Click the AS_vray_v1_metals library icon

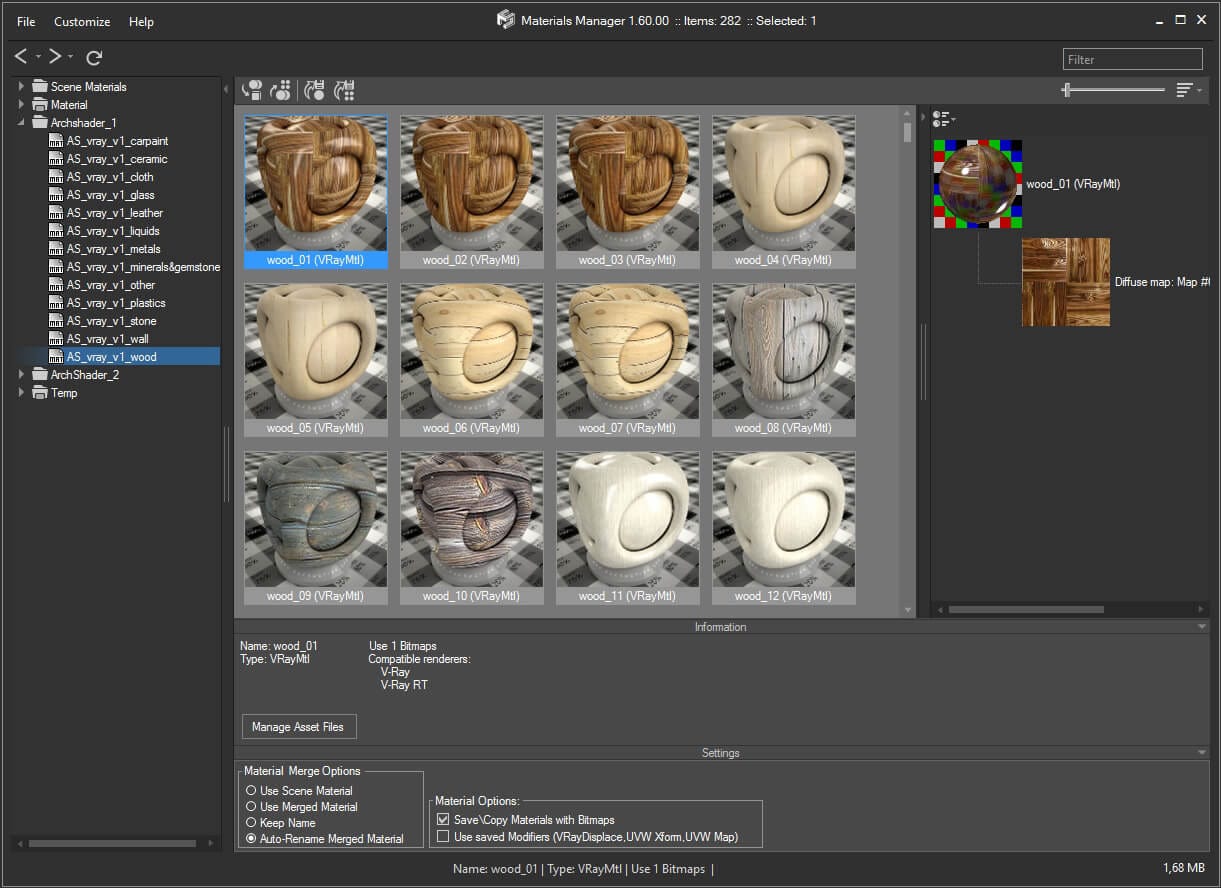pyautogui.click(x=56, y=249)
